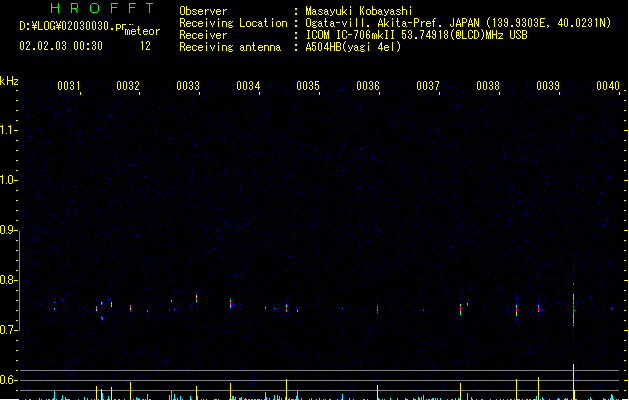Select the ICOM IC-706mkII receiver text
The image size is (629, 400).
pyautogui.click(x=416, y=35)
